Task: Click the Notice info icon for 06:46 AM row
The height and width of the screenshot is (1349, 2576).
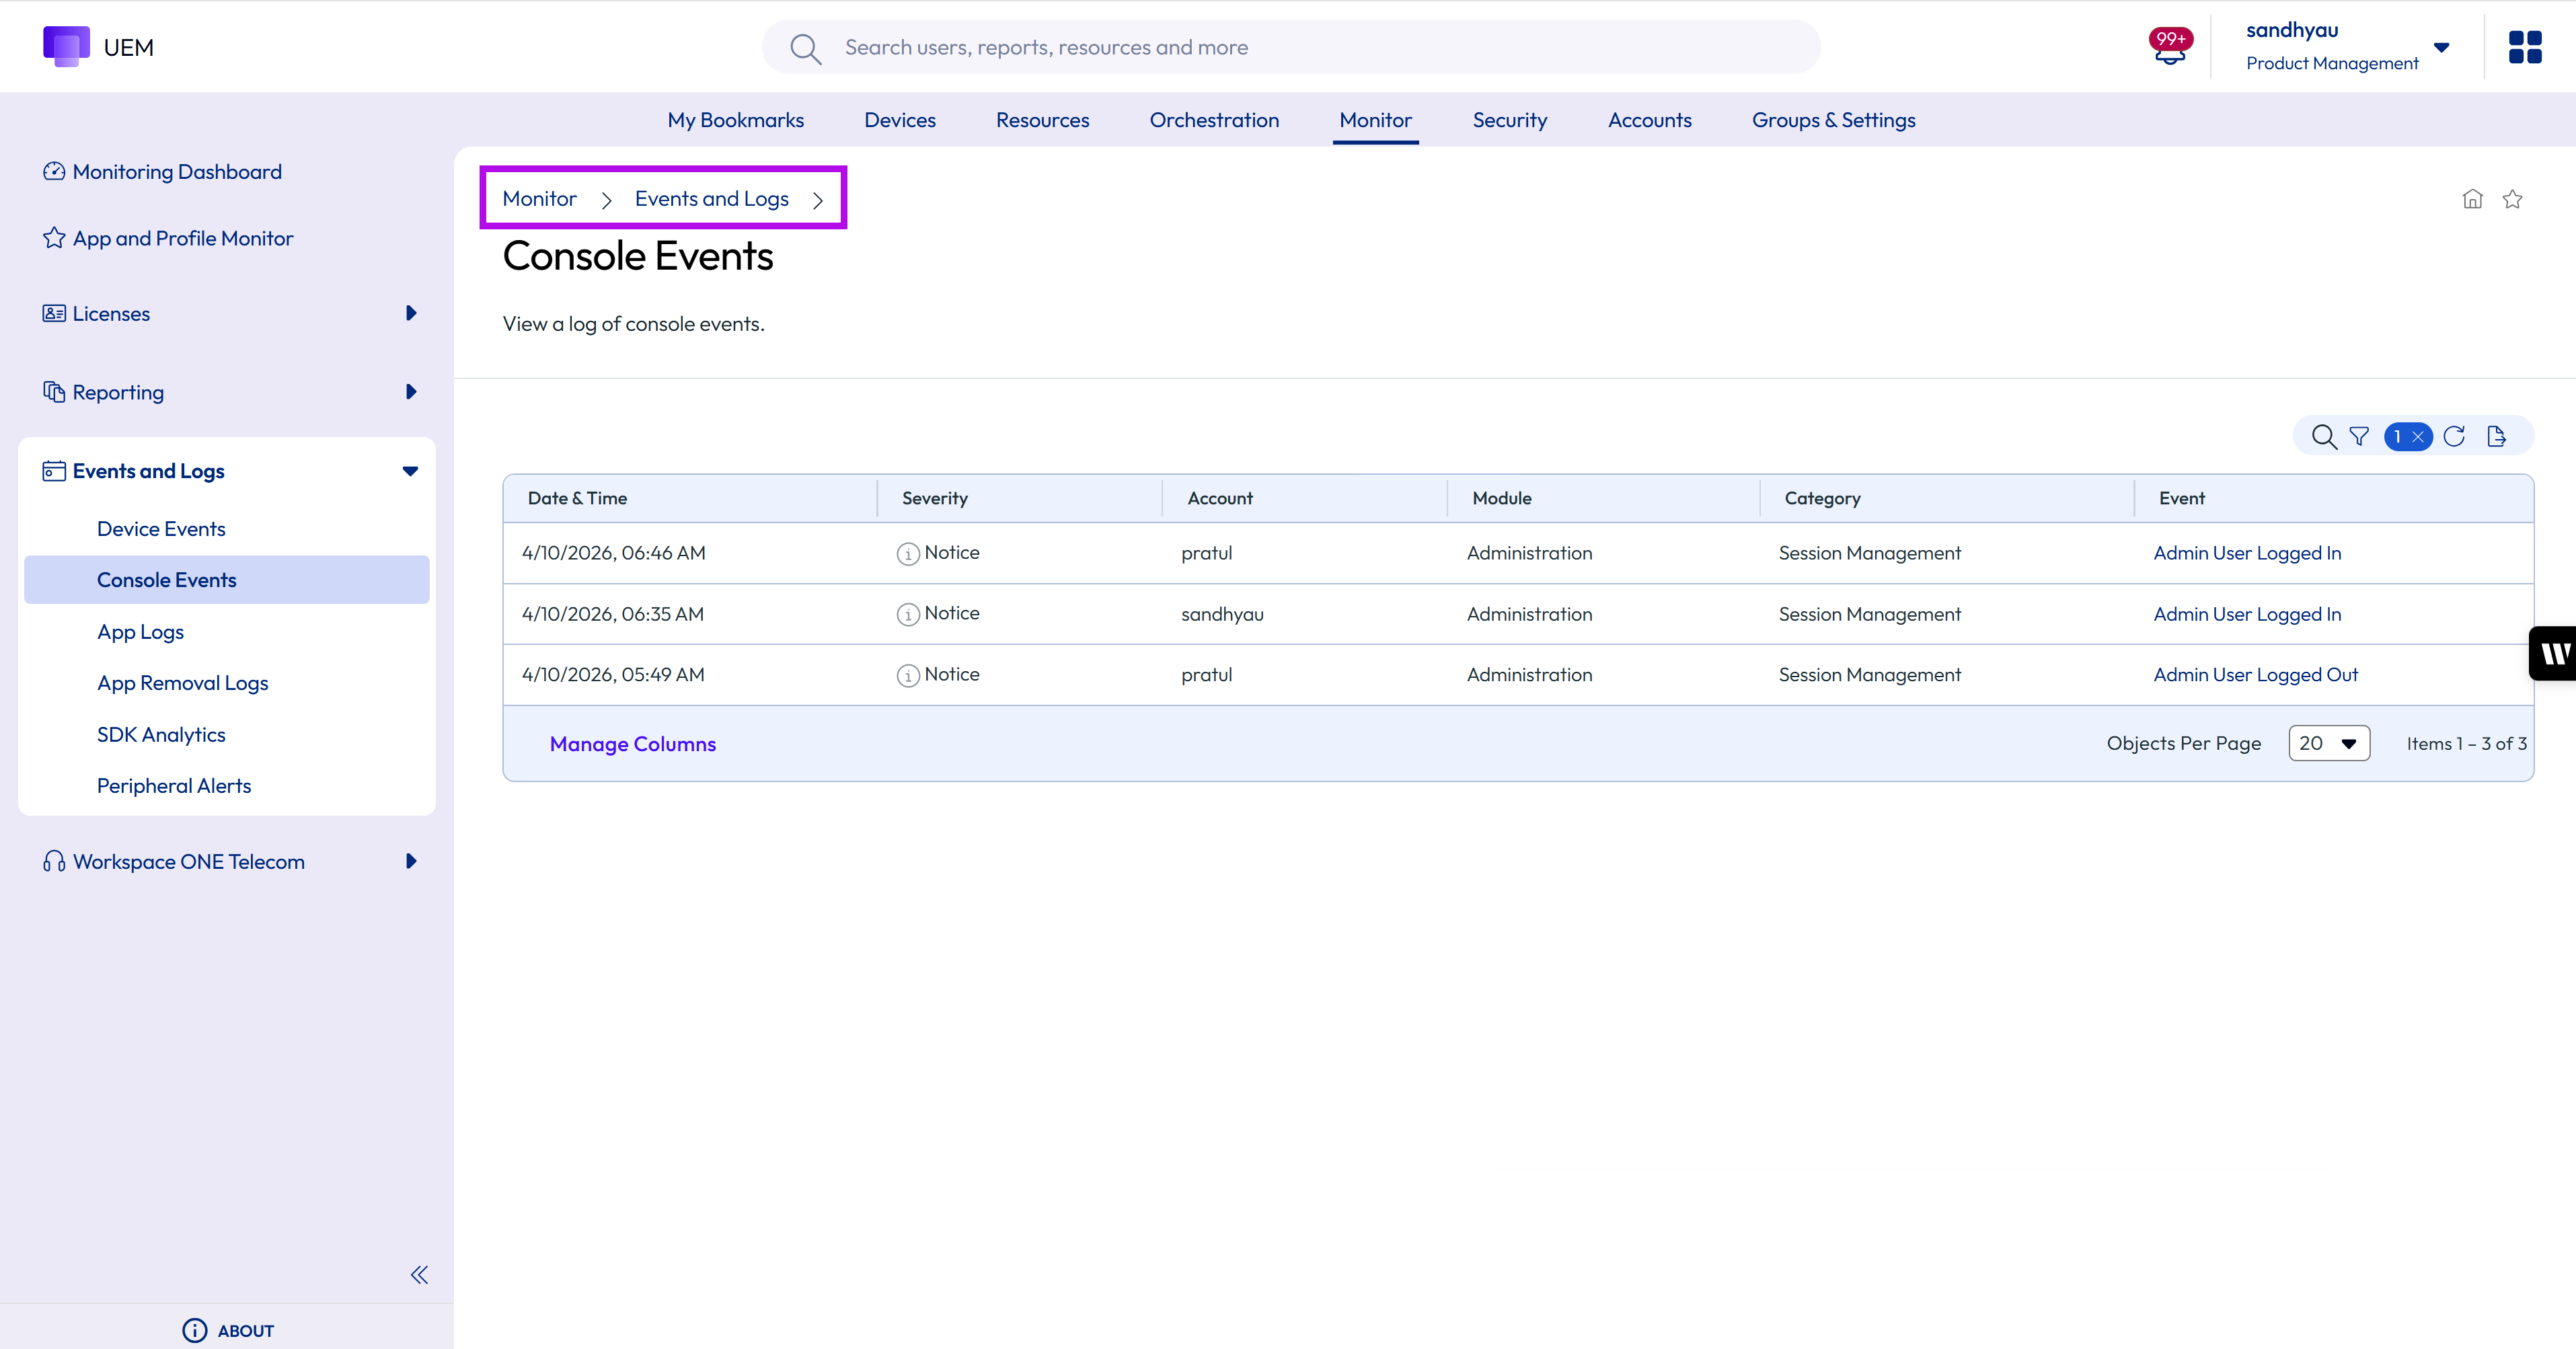Action: pyautogui.click(x=908, y=554)
